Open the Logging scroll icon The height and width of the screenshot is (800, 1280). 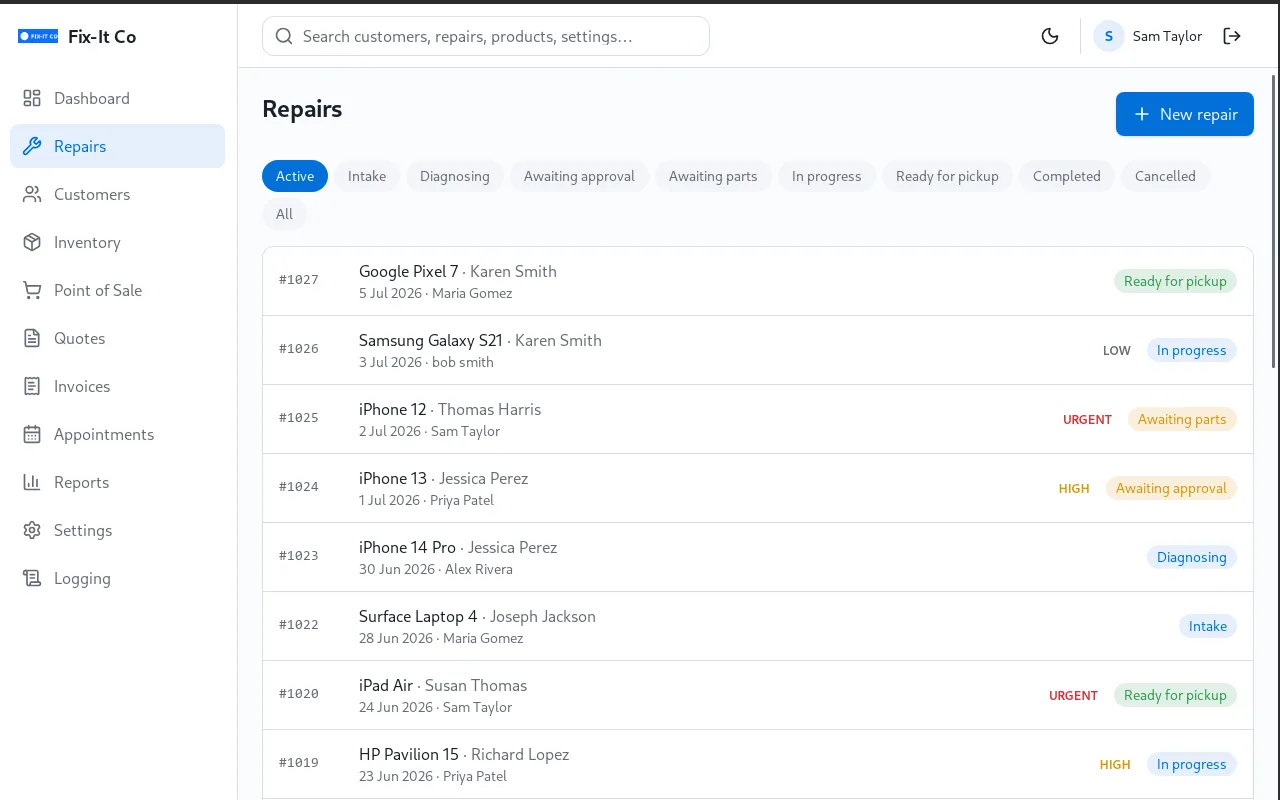pos(32,578)
